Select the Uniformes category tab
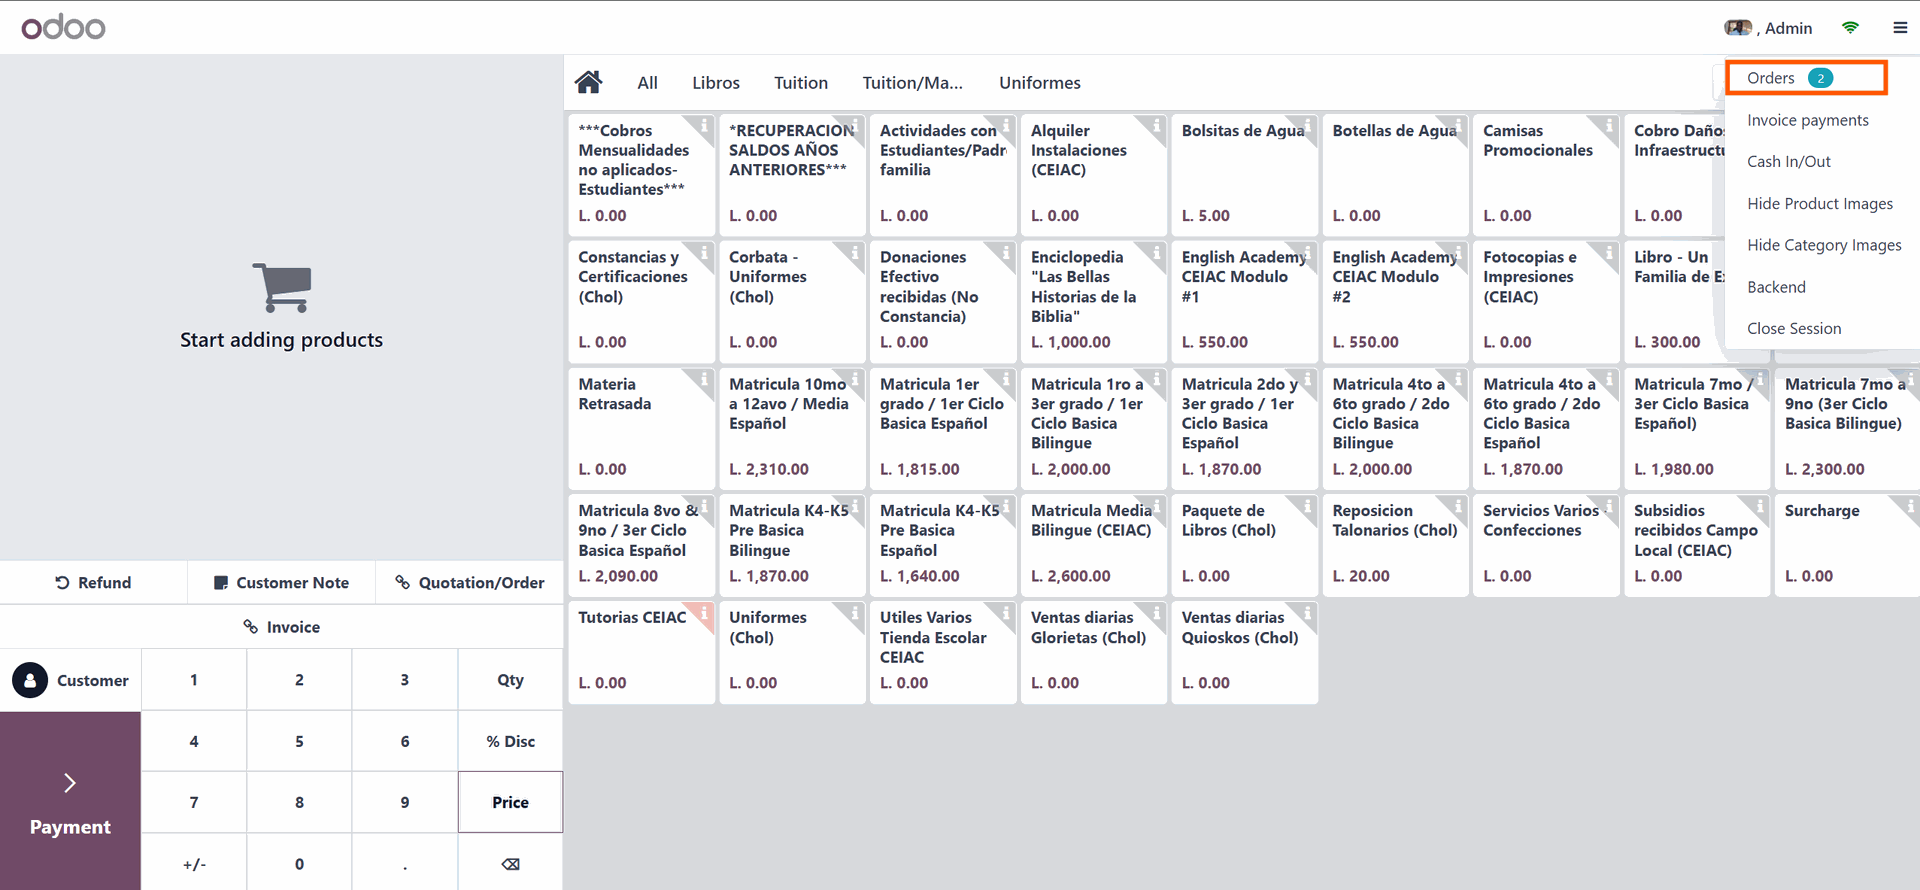Image resolution: width=1920 pixels, height=890 pixels. pyautogui.click(x=1039, y=83)
